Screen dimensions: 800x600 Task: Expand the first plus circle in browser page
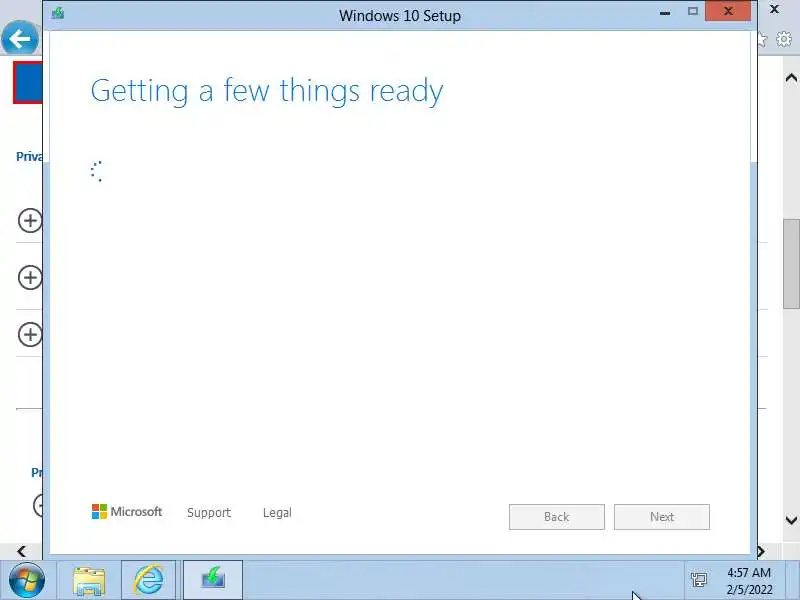click(30, 220)
